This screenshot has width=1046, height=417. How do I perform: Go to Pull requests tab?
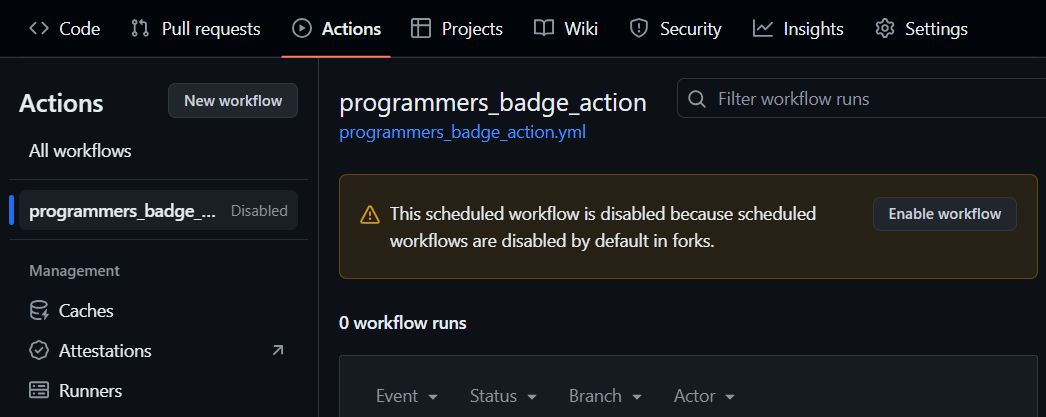[195, 29]
